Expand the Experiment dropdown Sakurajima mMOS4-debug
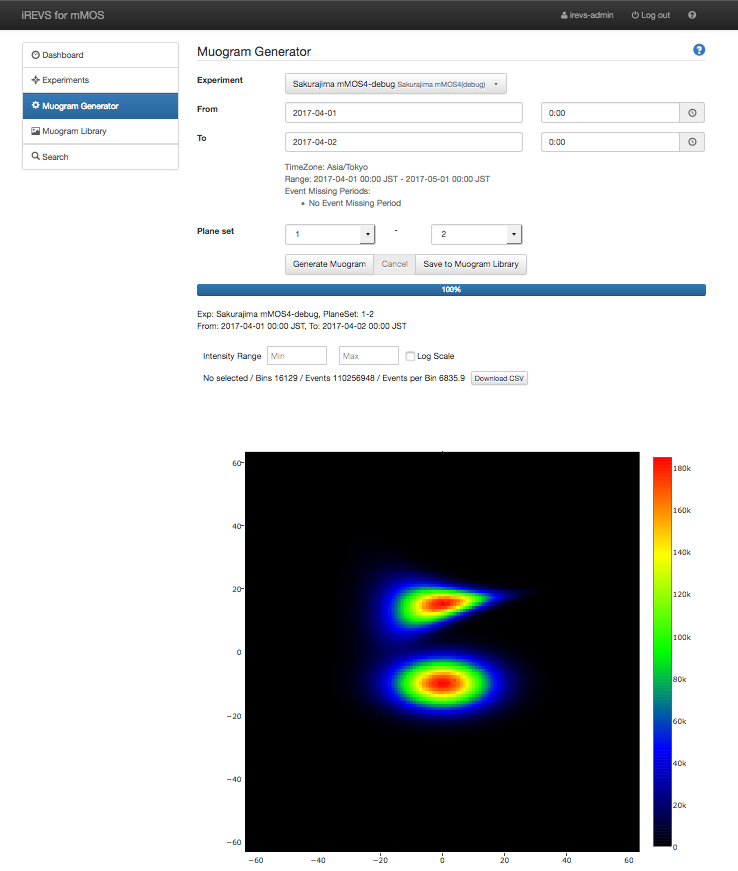 [396, 84]
